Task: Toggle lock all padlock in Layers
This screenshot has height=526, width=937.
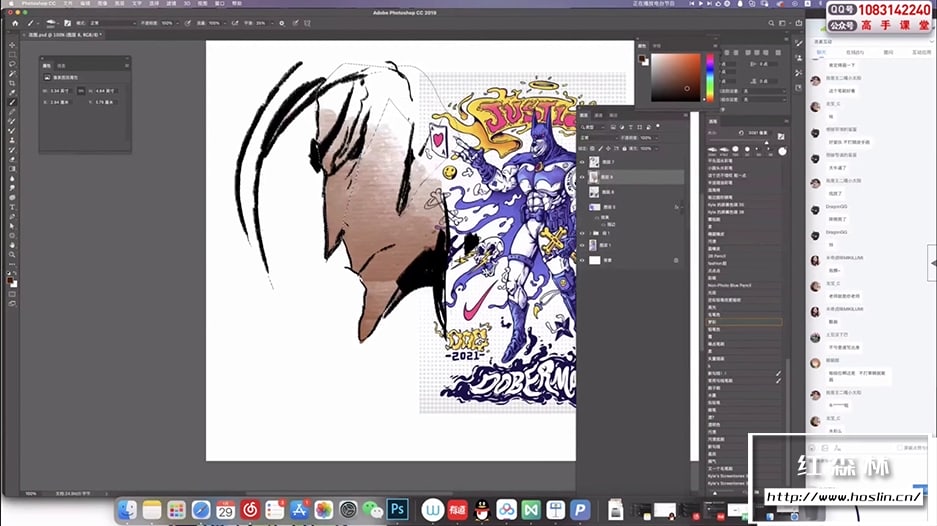Action: coord(624,148)
